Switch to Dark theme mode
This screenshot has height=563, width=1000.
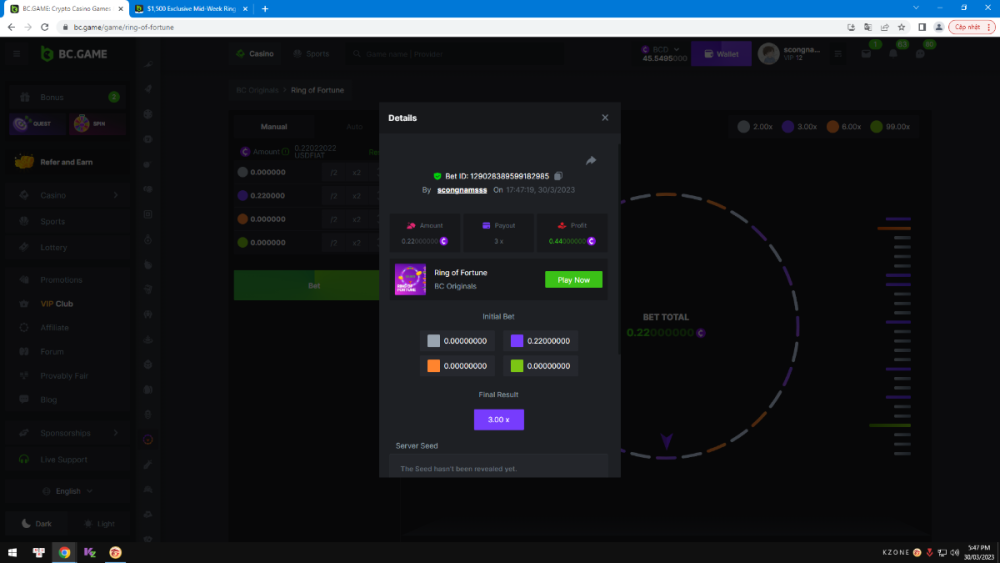pos(36,524)
